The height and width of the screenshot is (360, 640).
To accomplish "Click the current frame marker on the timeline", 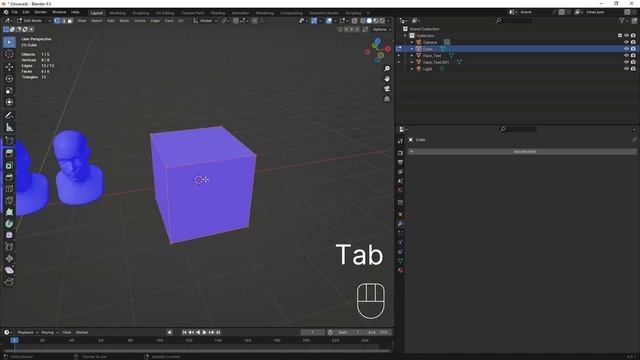I will (14, 340).
